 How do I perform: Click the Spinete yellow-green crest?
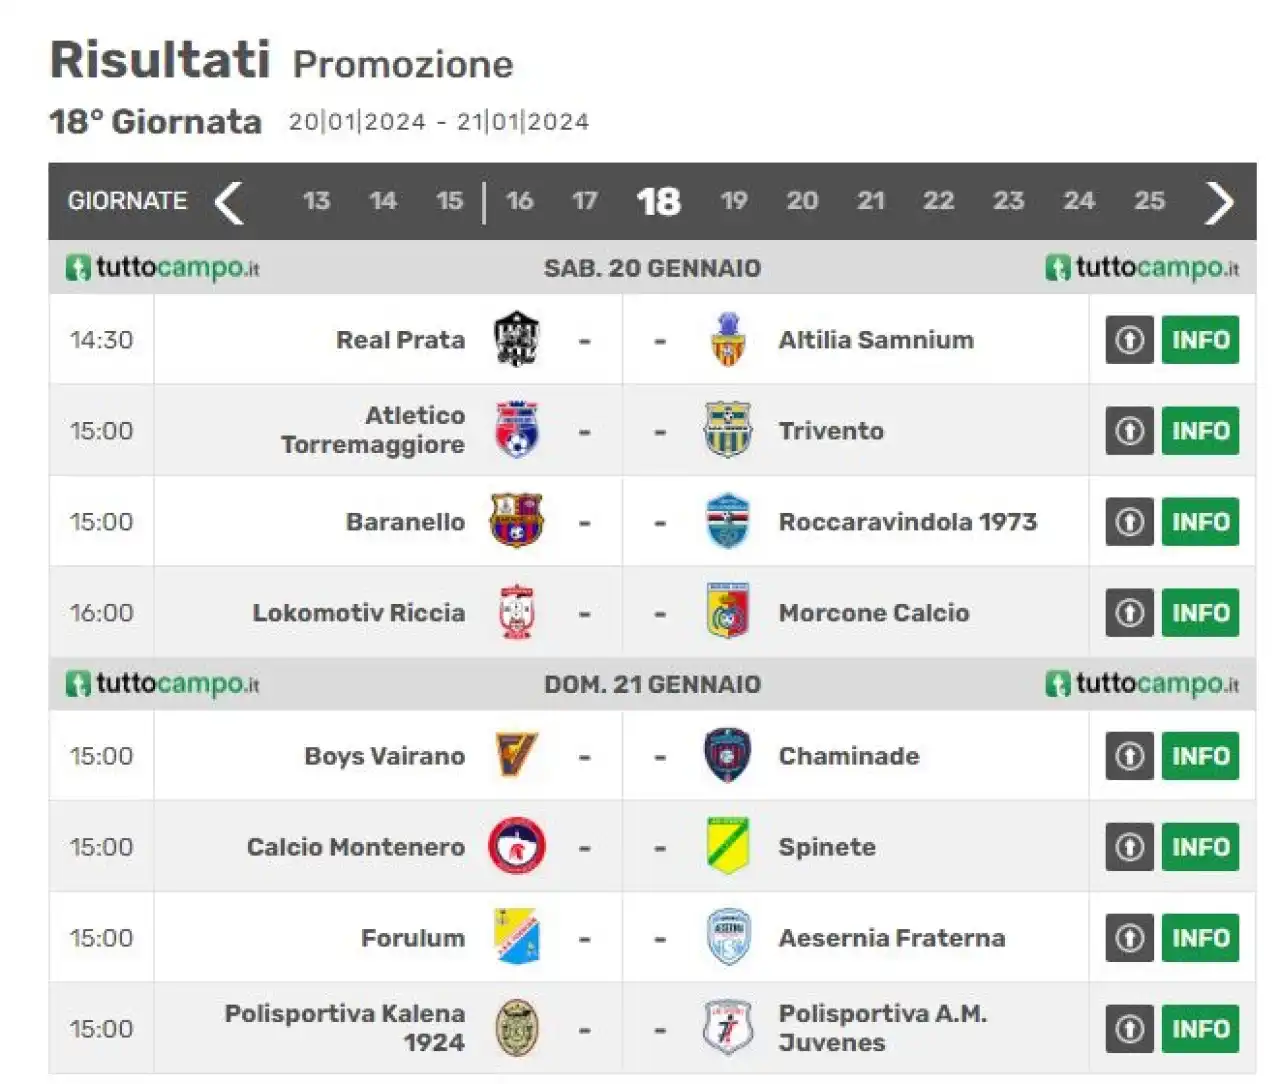(x=728, y=846)
